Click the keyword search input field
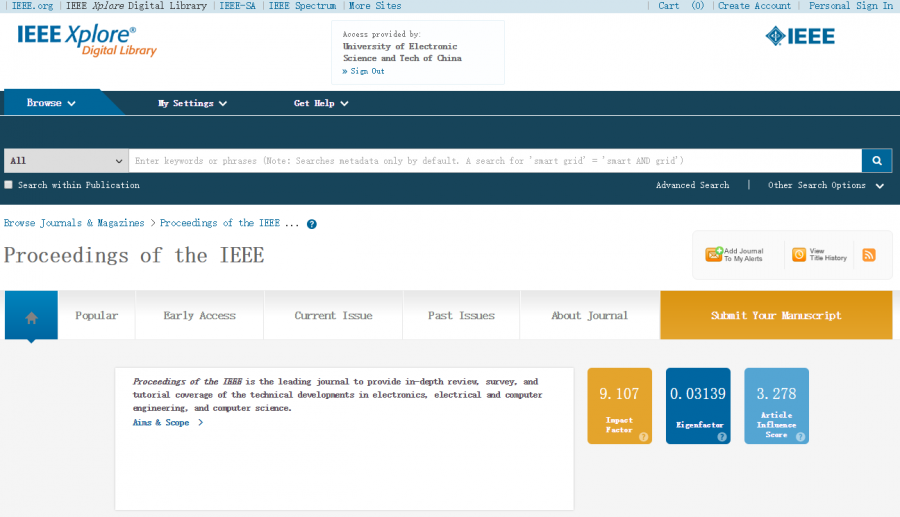This screenshot has width=900, height=517. [x=495, y=161]
